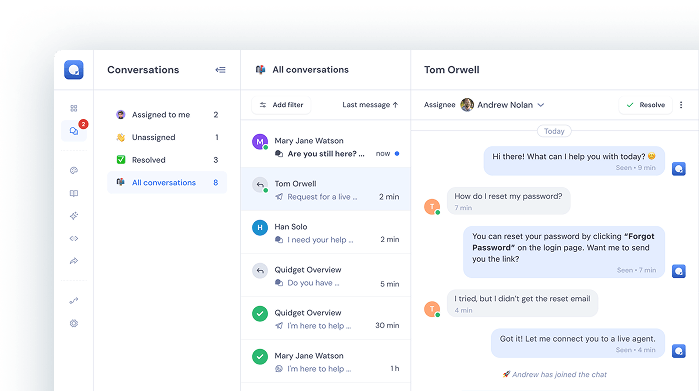Select the Resolved folder

pos(167,160)
